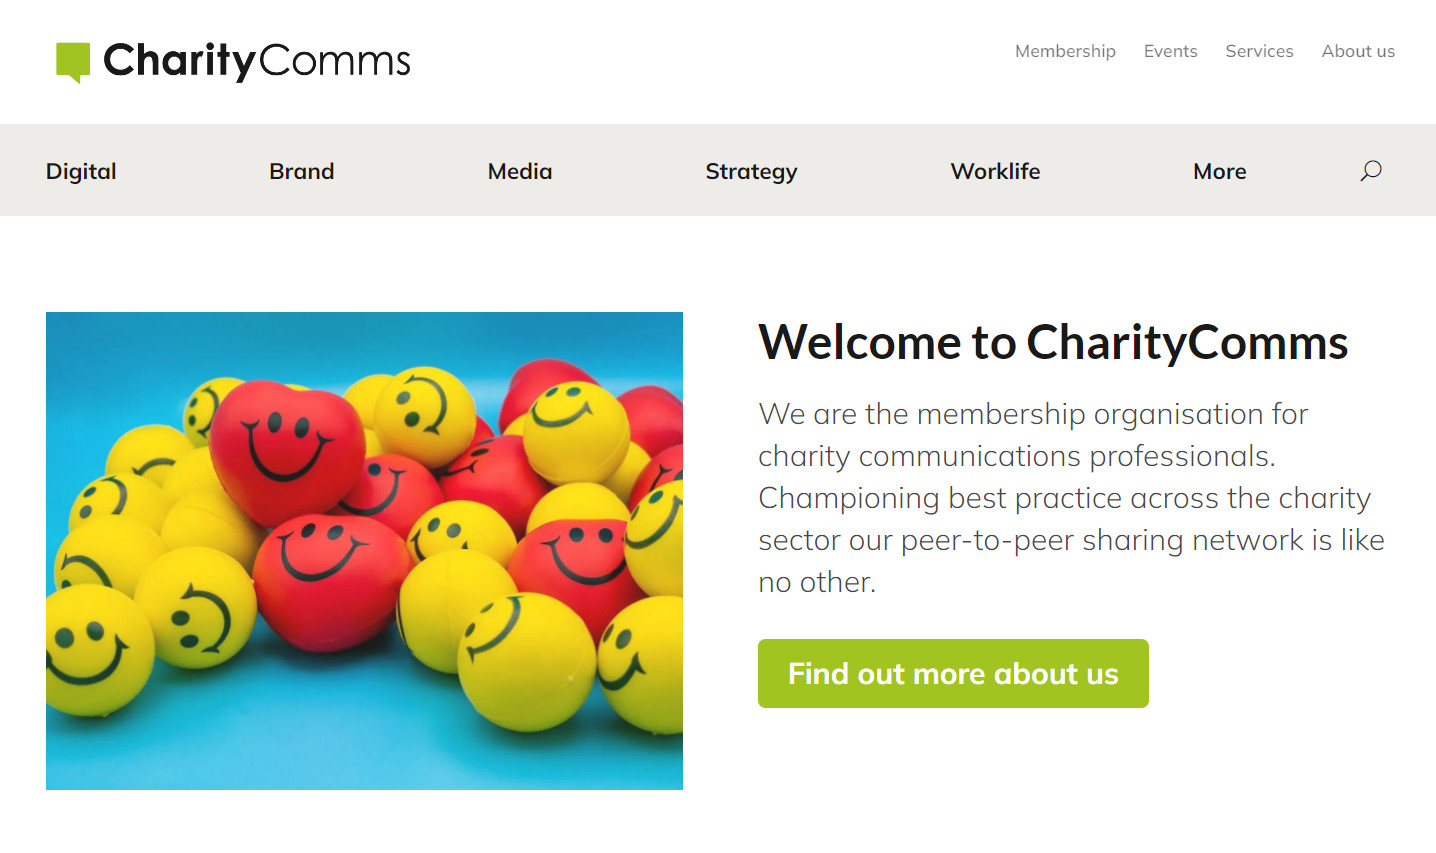1436x853 pixels.
Task: Click the search magnifier icon
Action: pos(1370,171)
